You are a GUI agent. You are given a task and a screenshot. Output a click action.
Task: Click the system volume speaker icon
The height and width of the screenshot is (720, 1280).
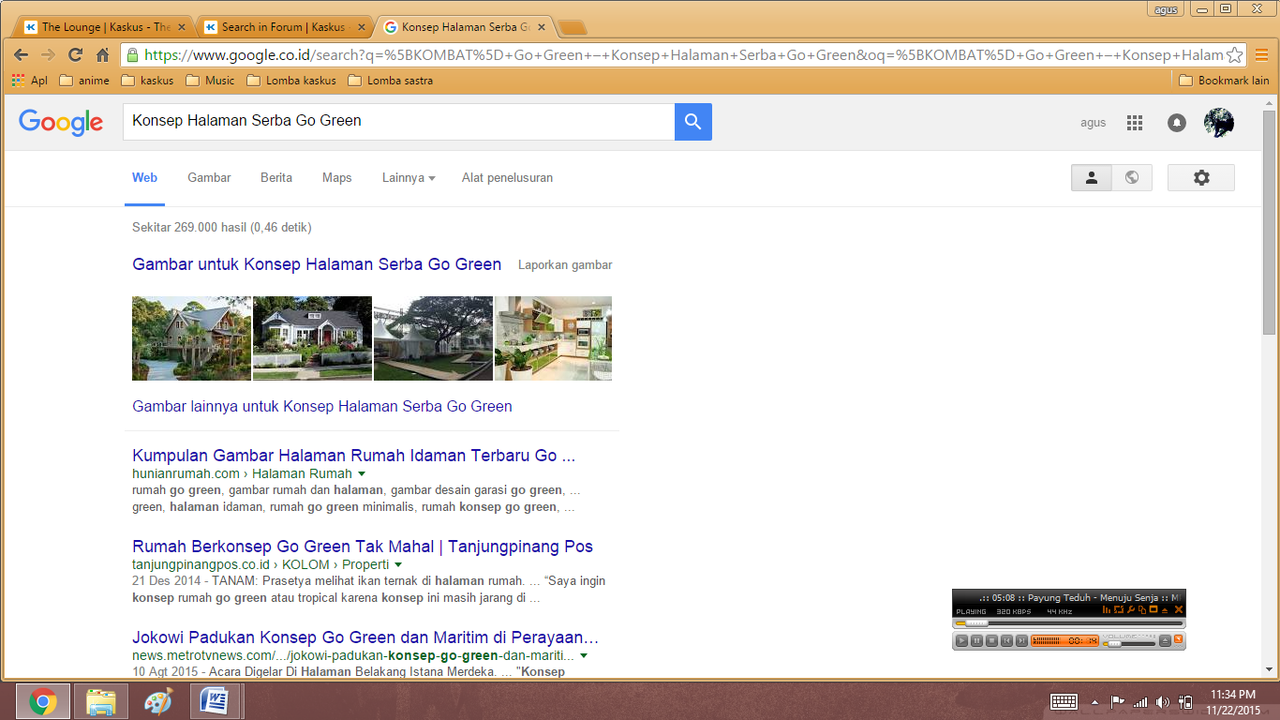point(1163,702)
